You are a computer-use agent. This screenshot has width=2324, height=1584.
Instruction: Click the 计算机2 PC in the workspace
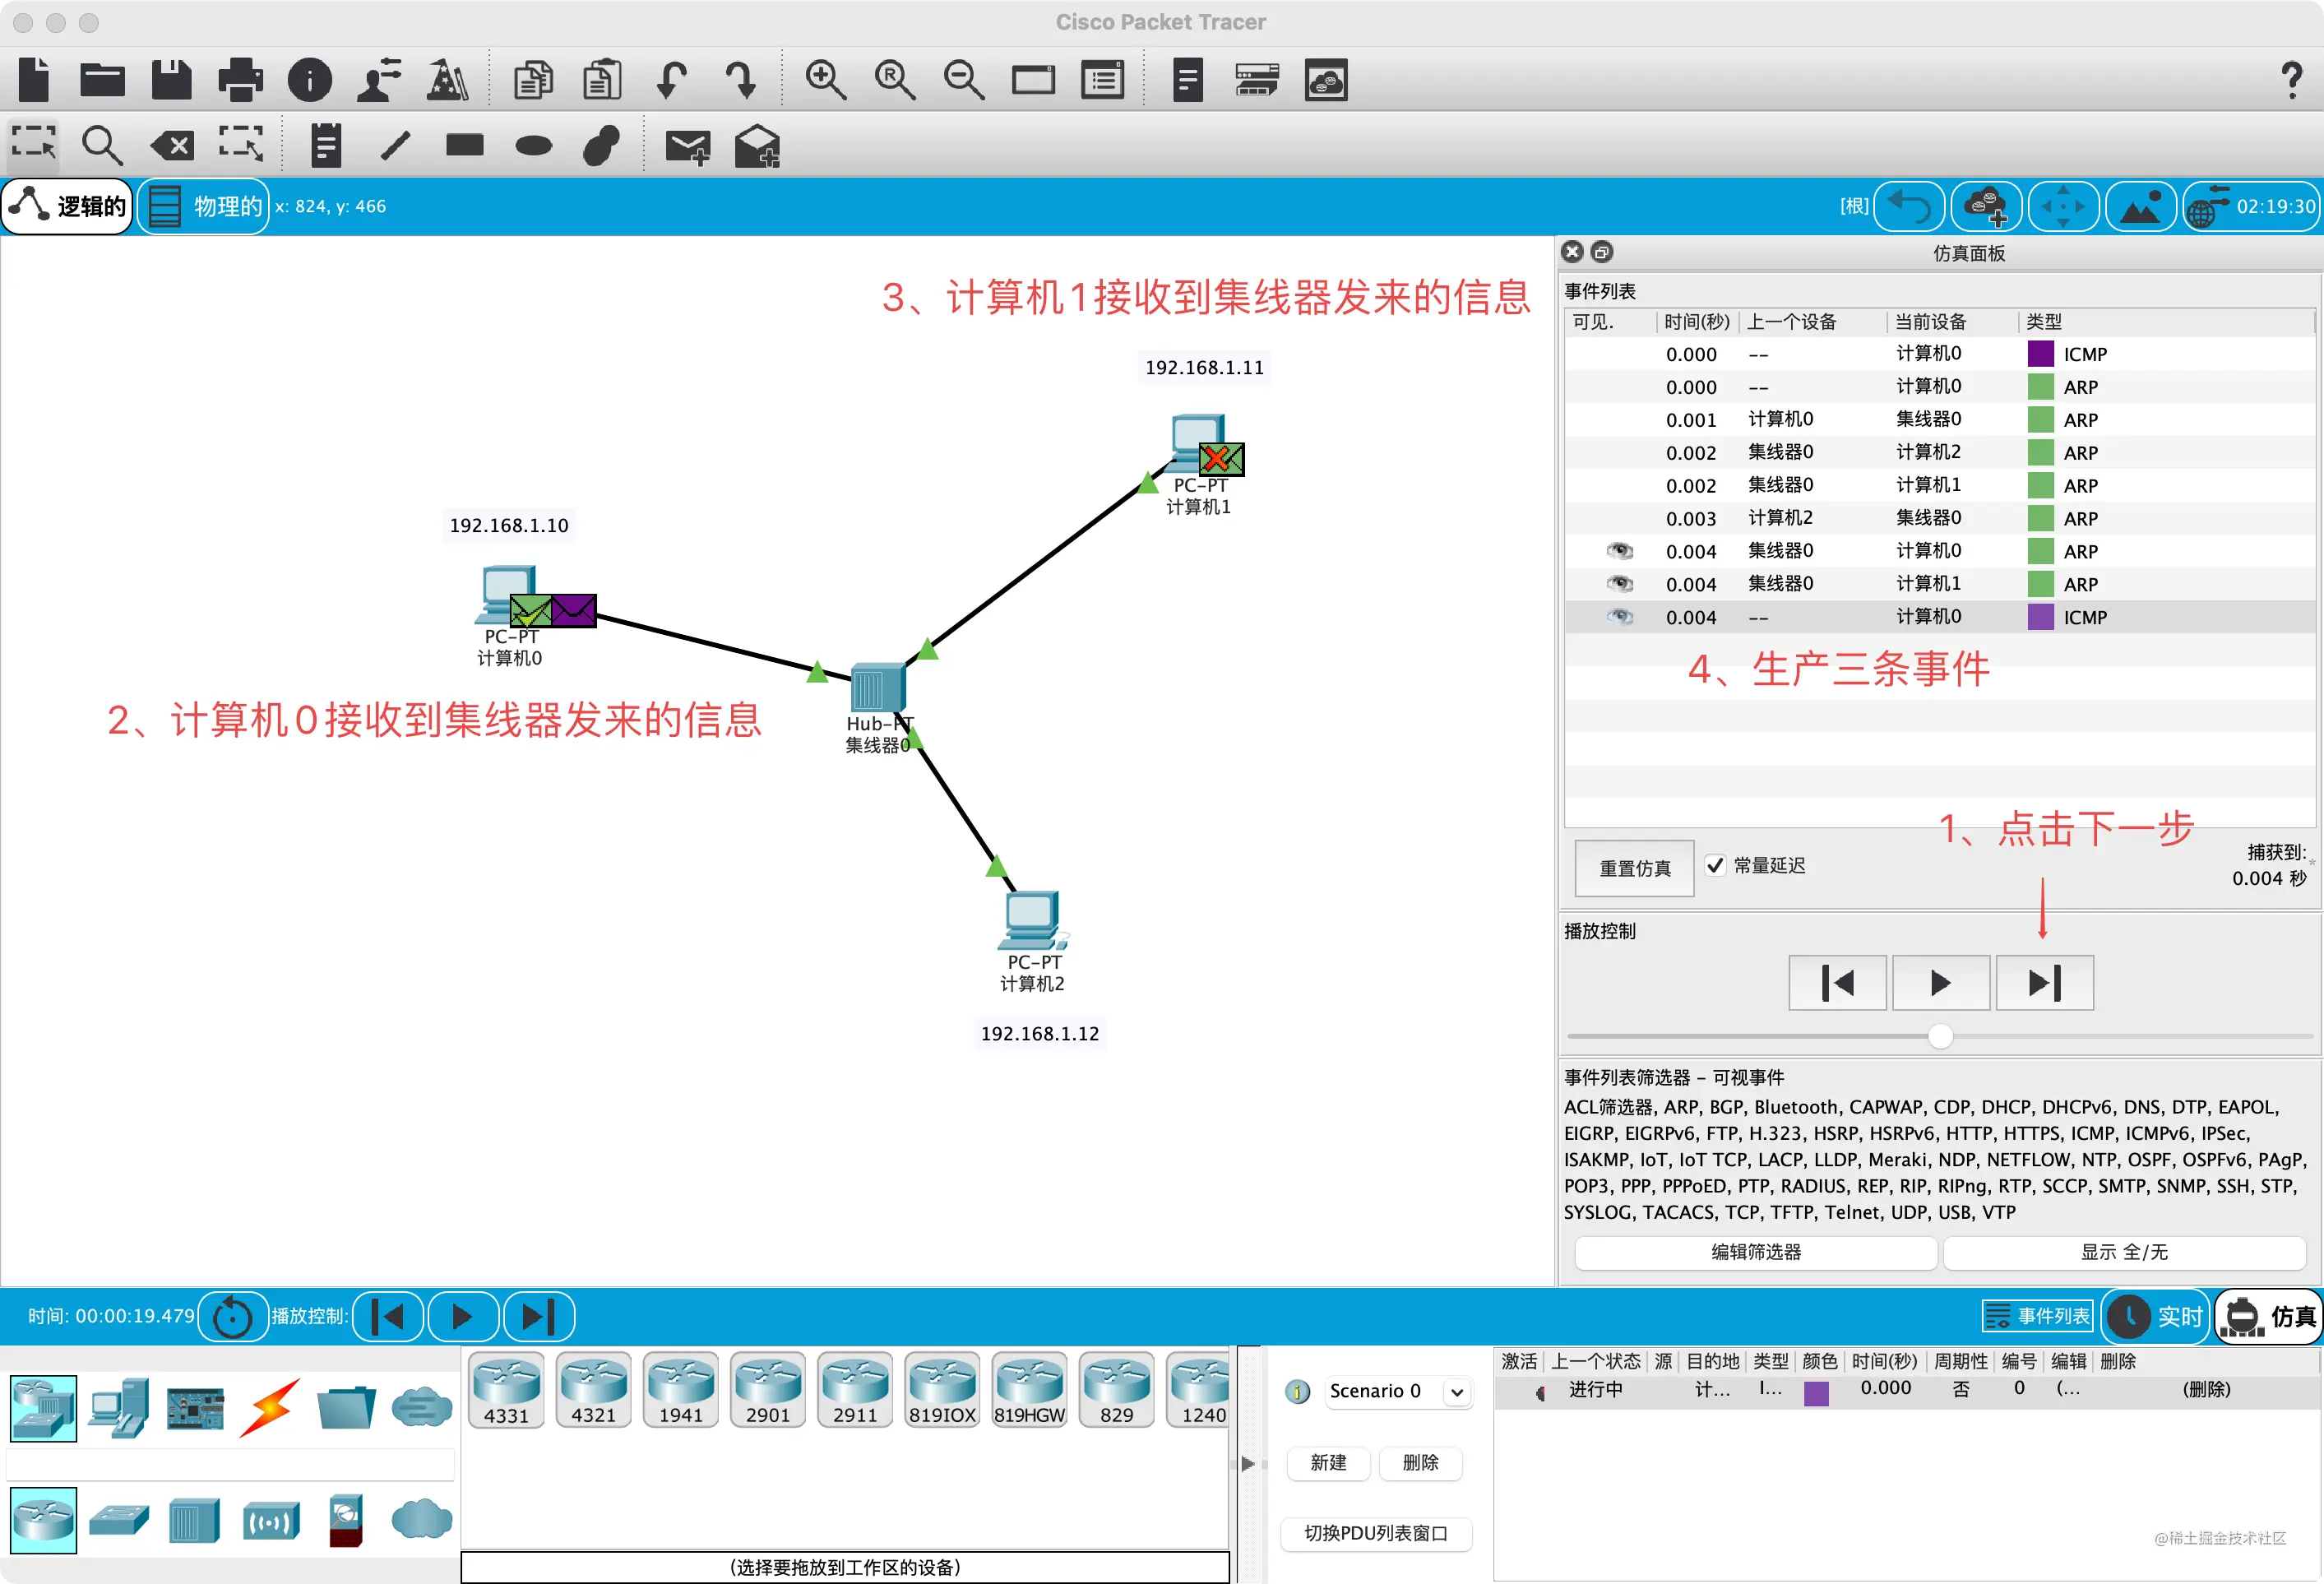pos(1031,921)
